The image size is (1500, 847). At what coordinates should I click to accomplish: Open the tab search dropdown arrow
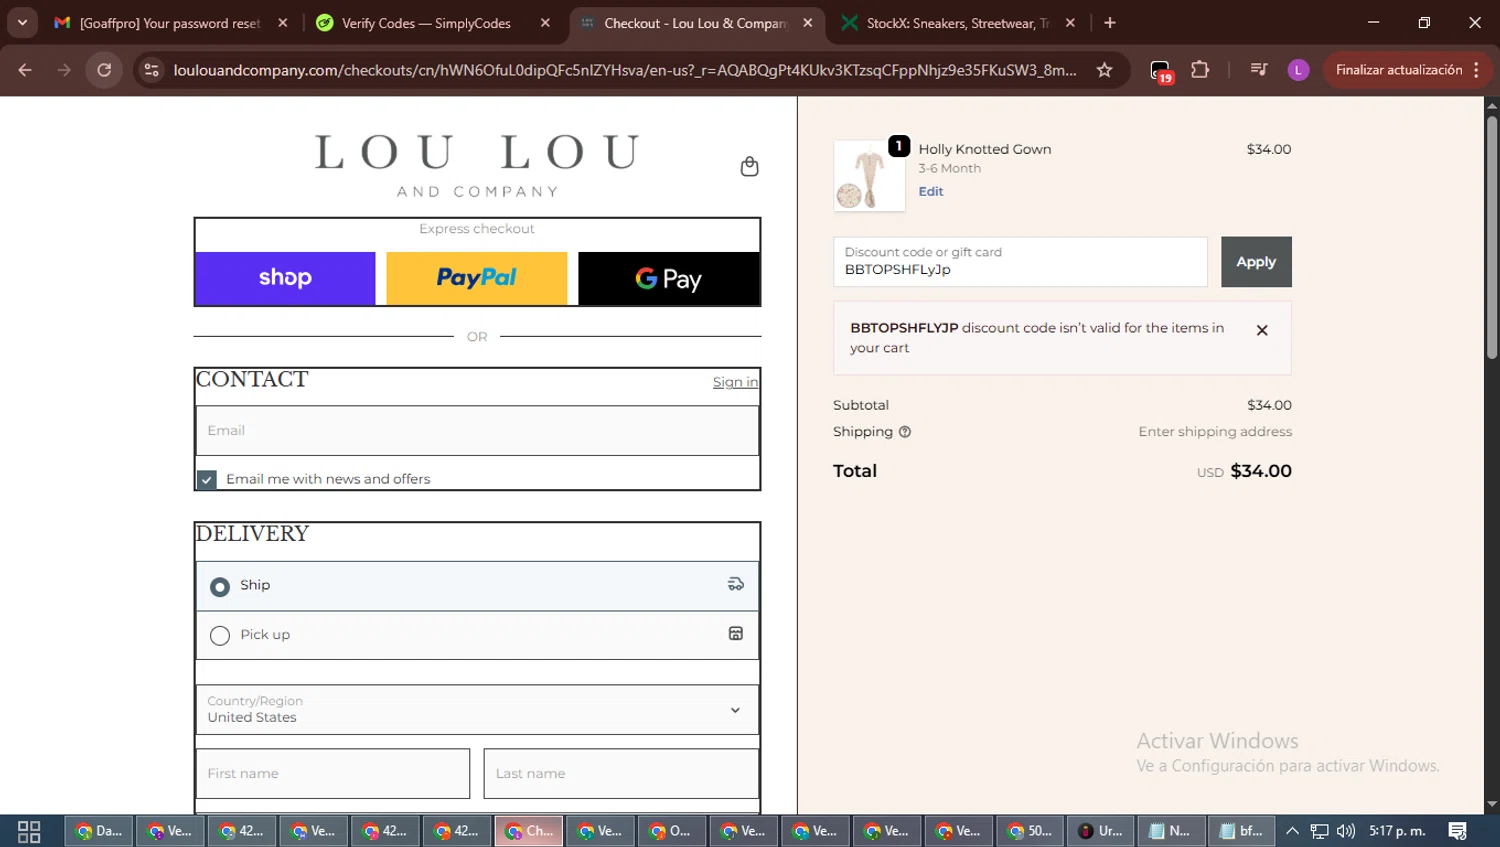(x=22, y=23)
